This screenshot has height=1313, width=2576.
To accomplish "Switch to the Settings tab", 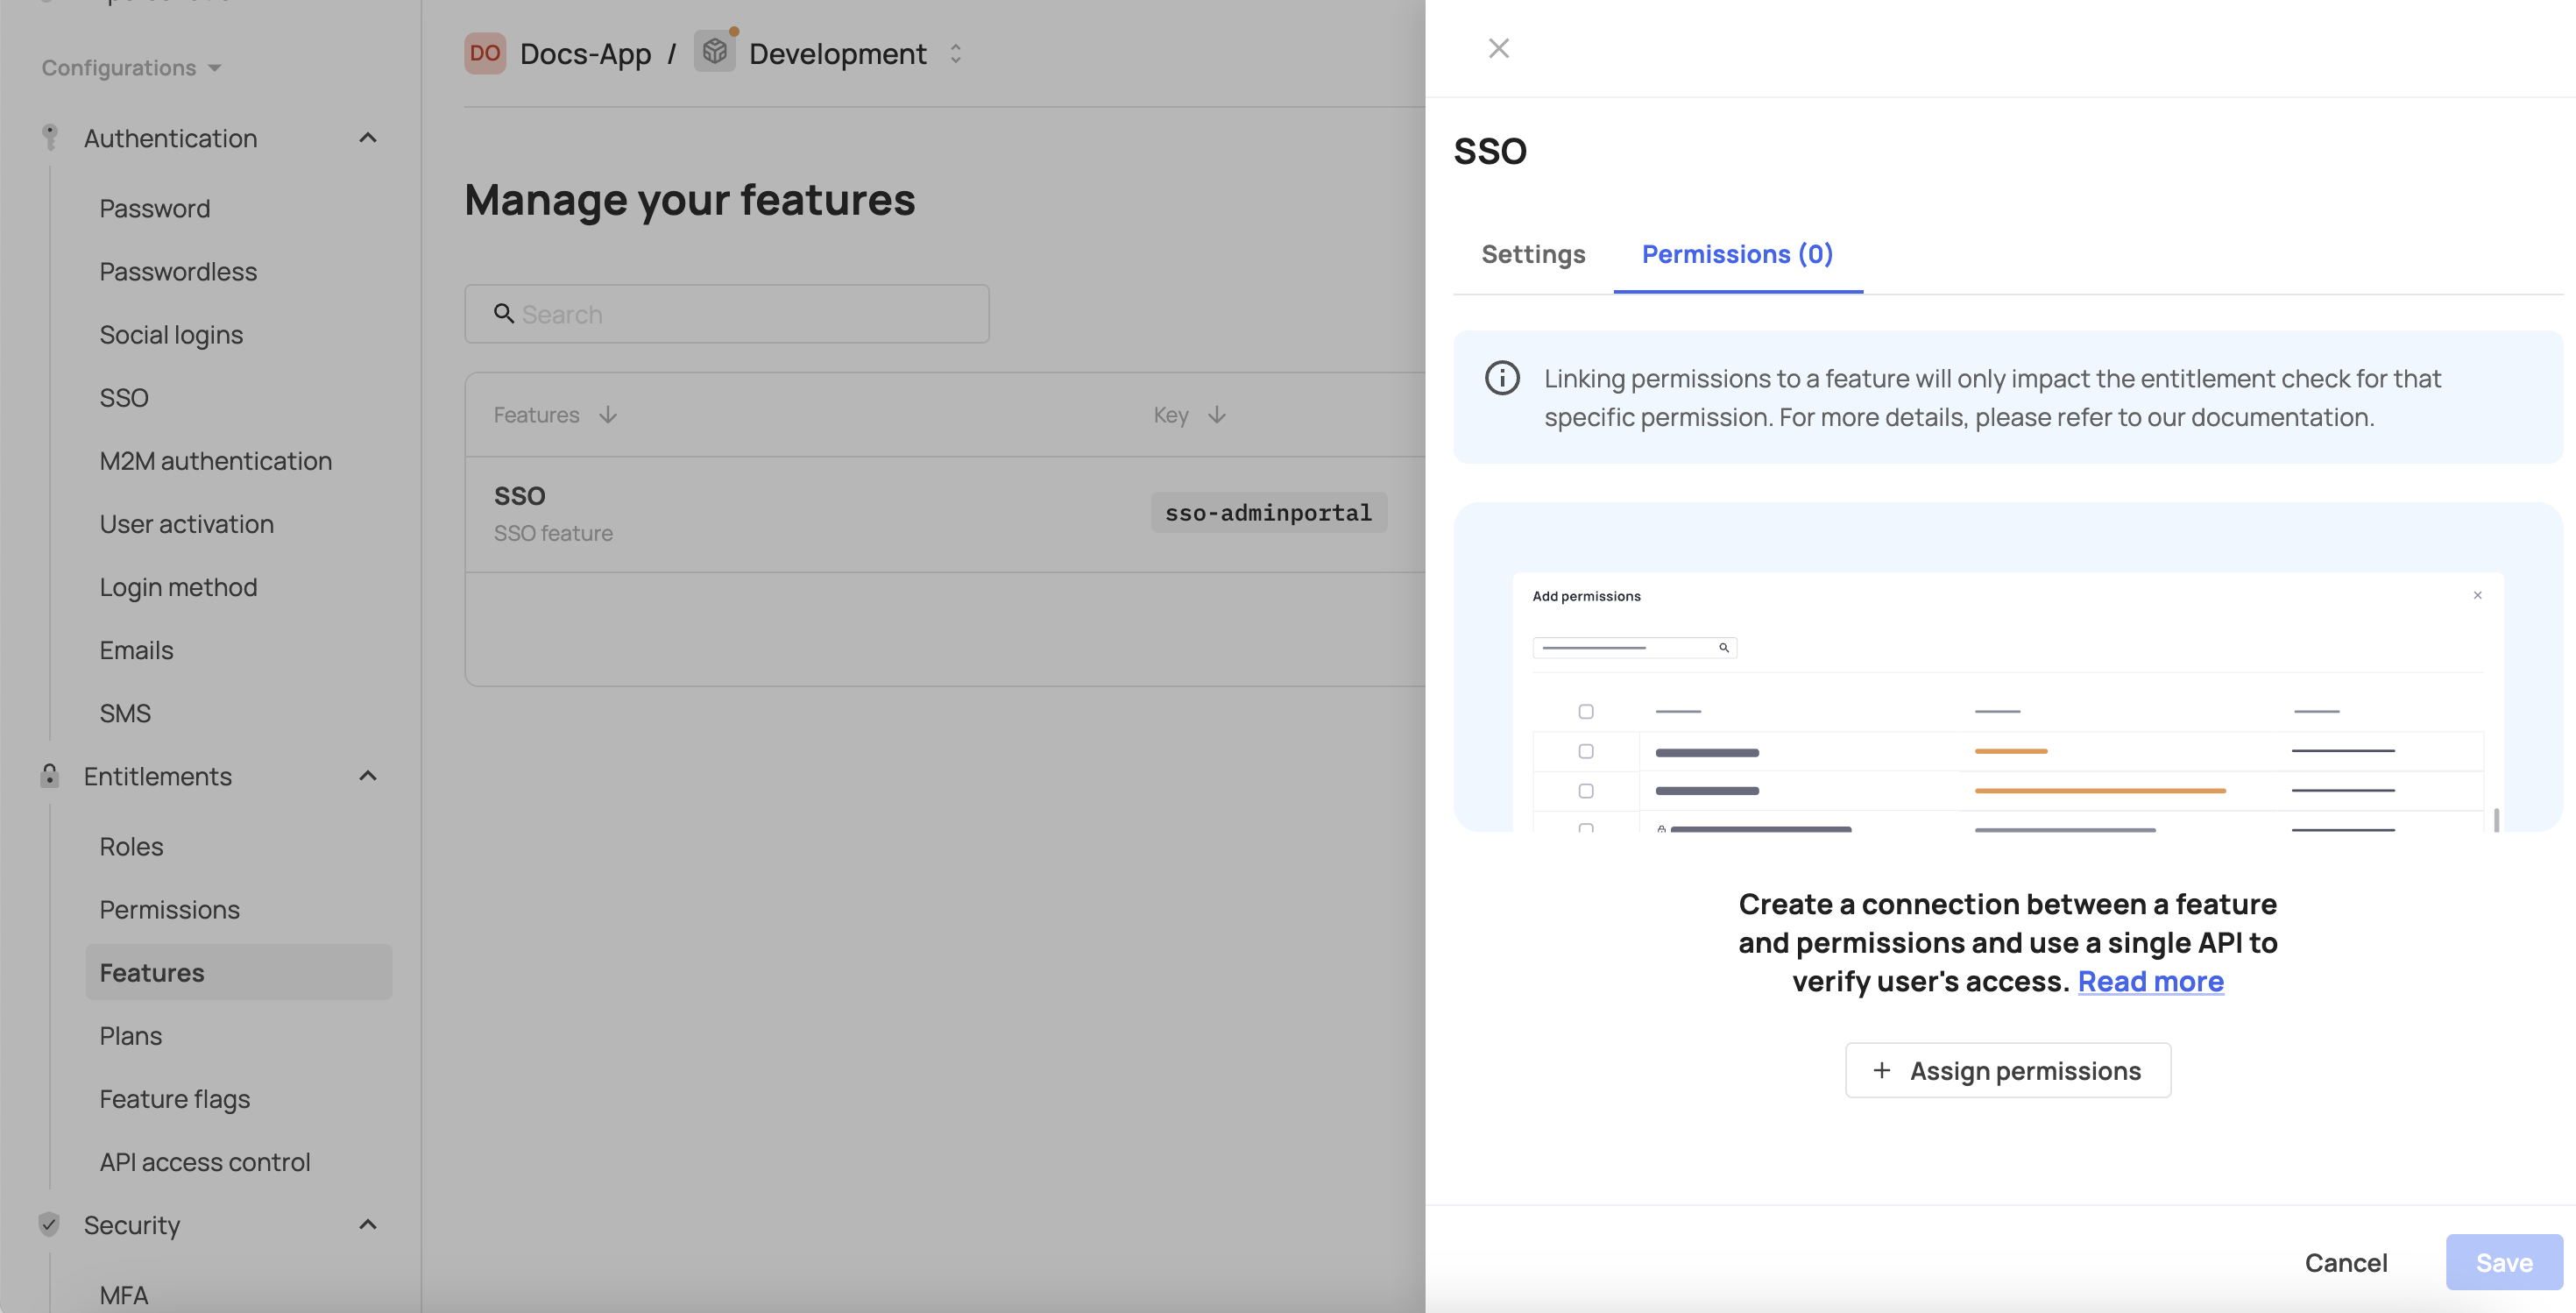I will [x=1533, y=255].
